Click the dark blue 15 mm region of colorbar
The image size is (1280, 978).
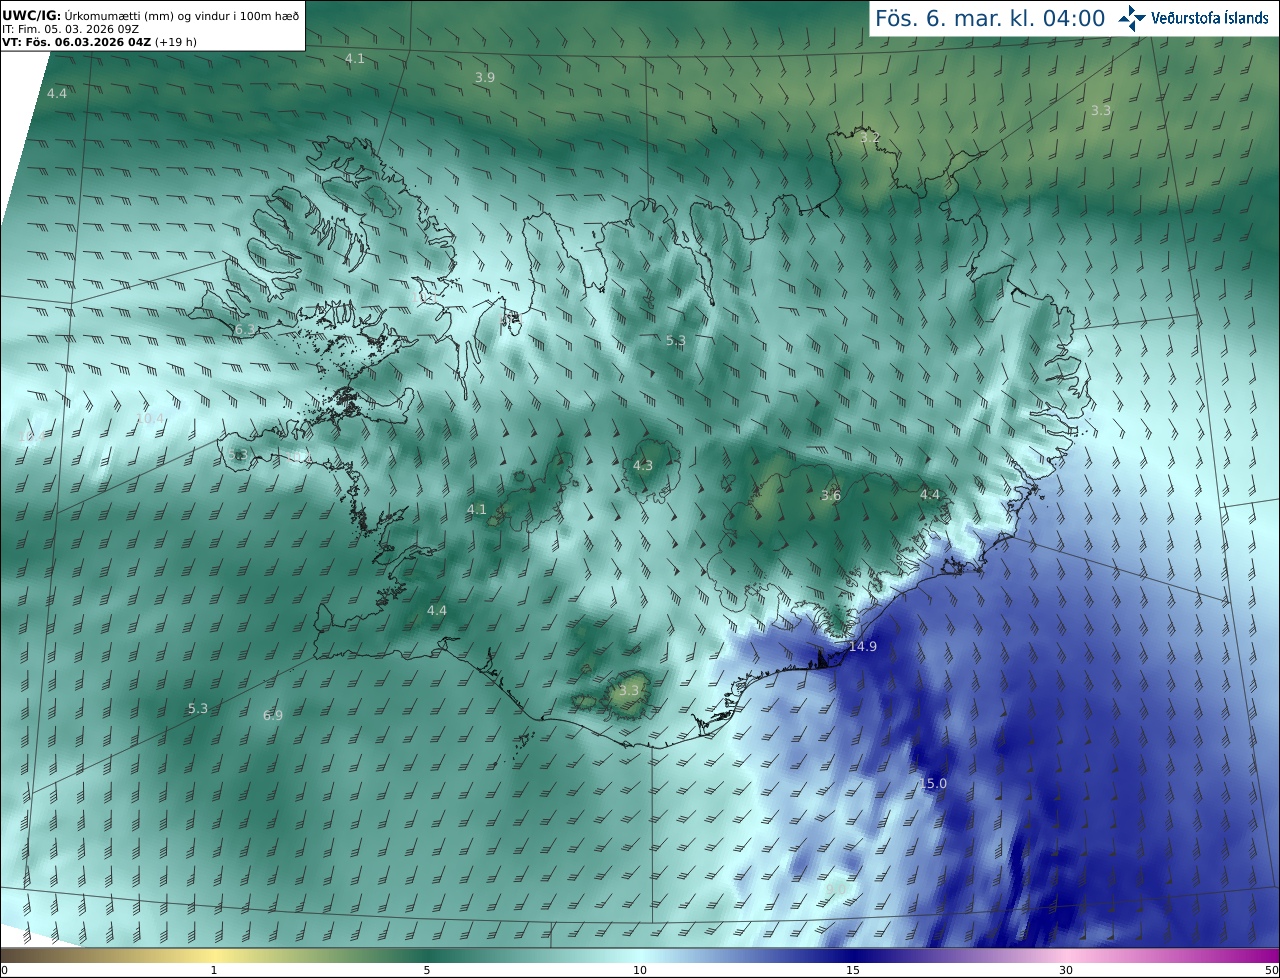click(x=853, y=955)
